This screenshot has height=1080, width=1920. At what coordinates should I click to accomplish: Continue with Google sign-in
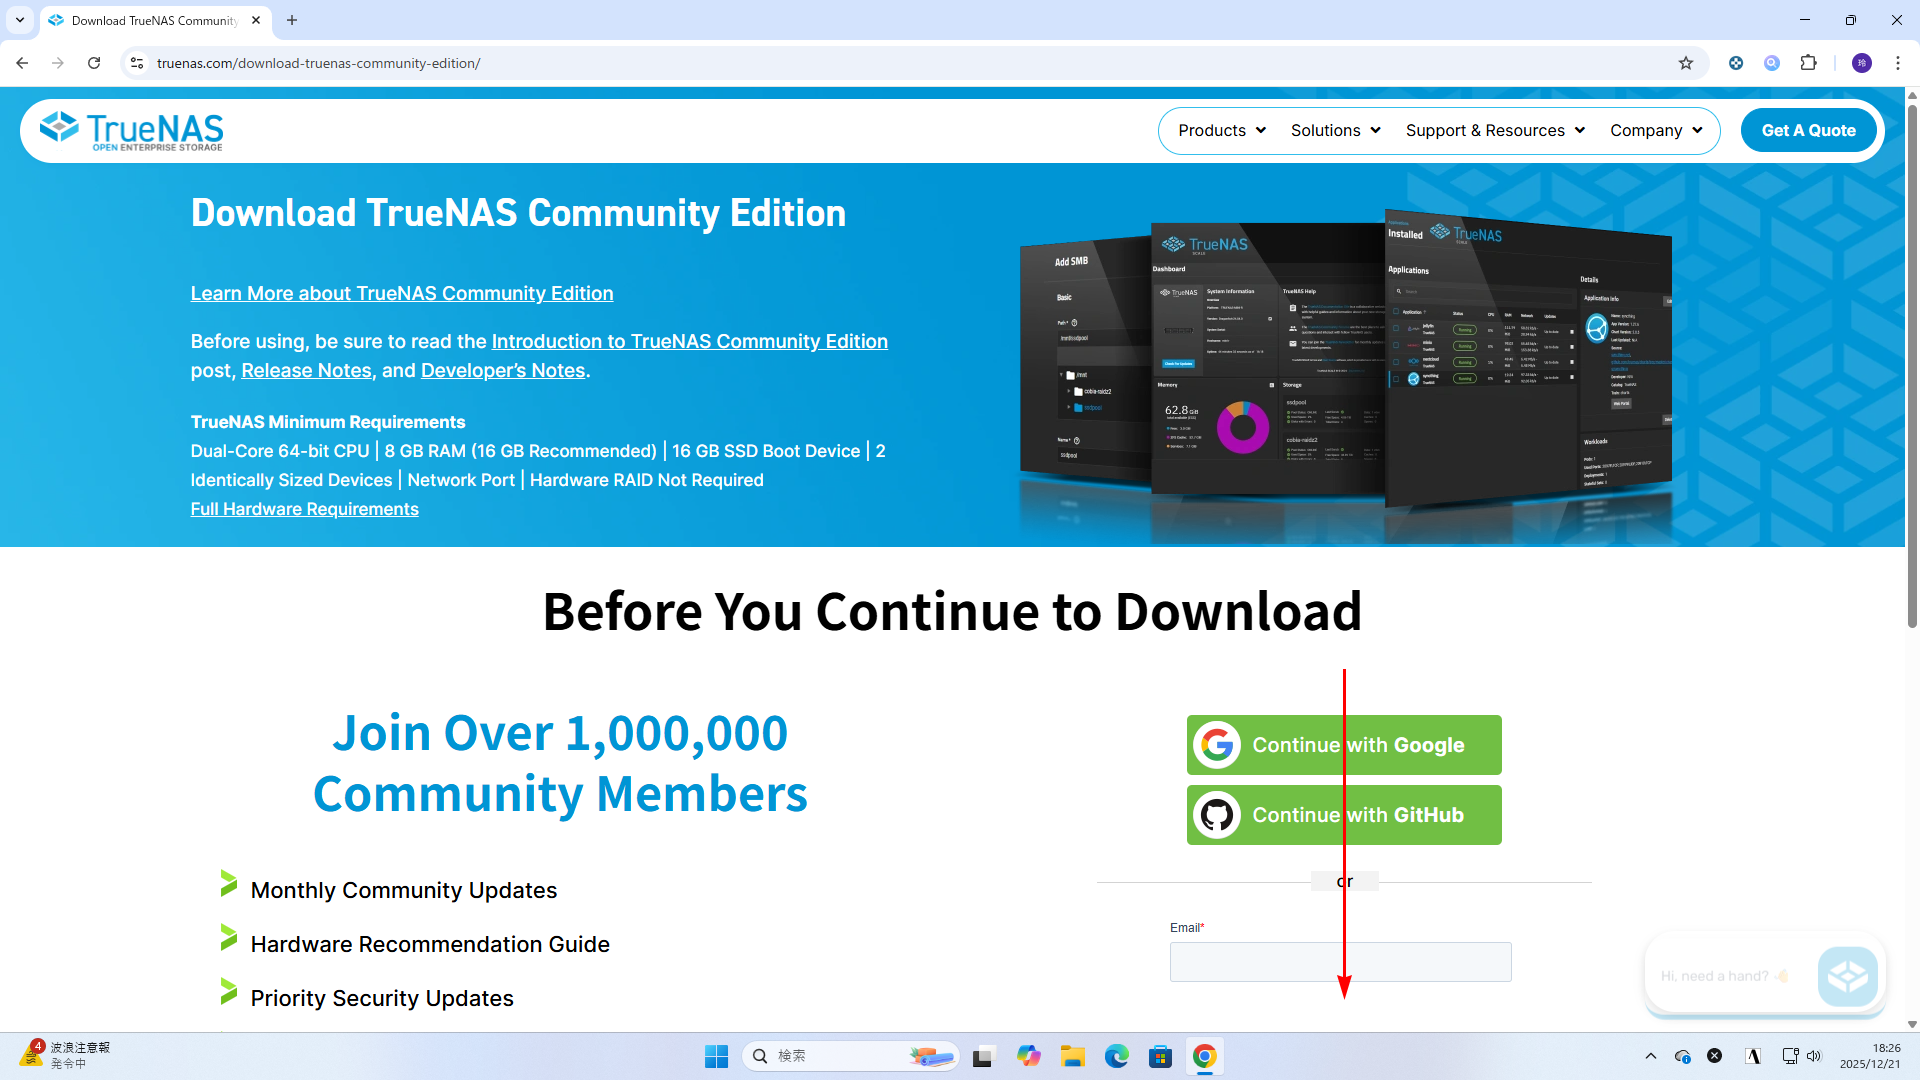(x=1343, y=745)
